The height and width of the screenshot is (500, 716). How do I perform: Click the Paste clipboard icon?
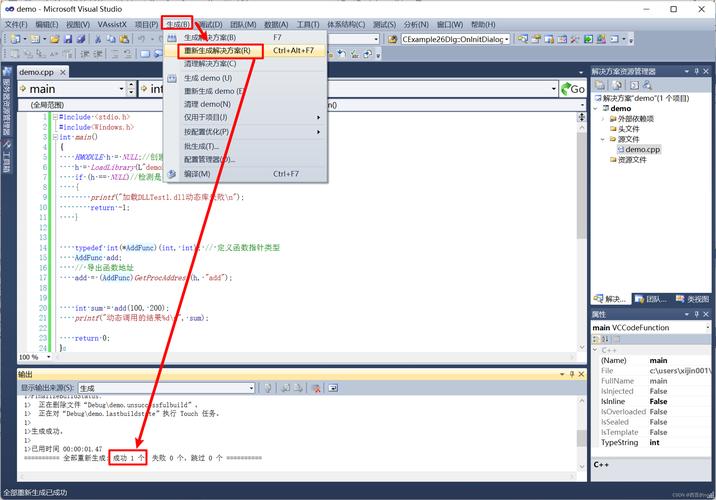pyautogui.click(x=124, y=39)
